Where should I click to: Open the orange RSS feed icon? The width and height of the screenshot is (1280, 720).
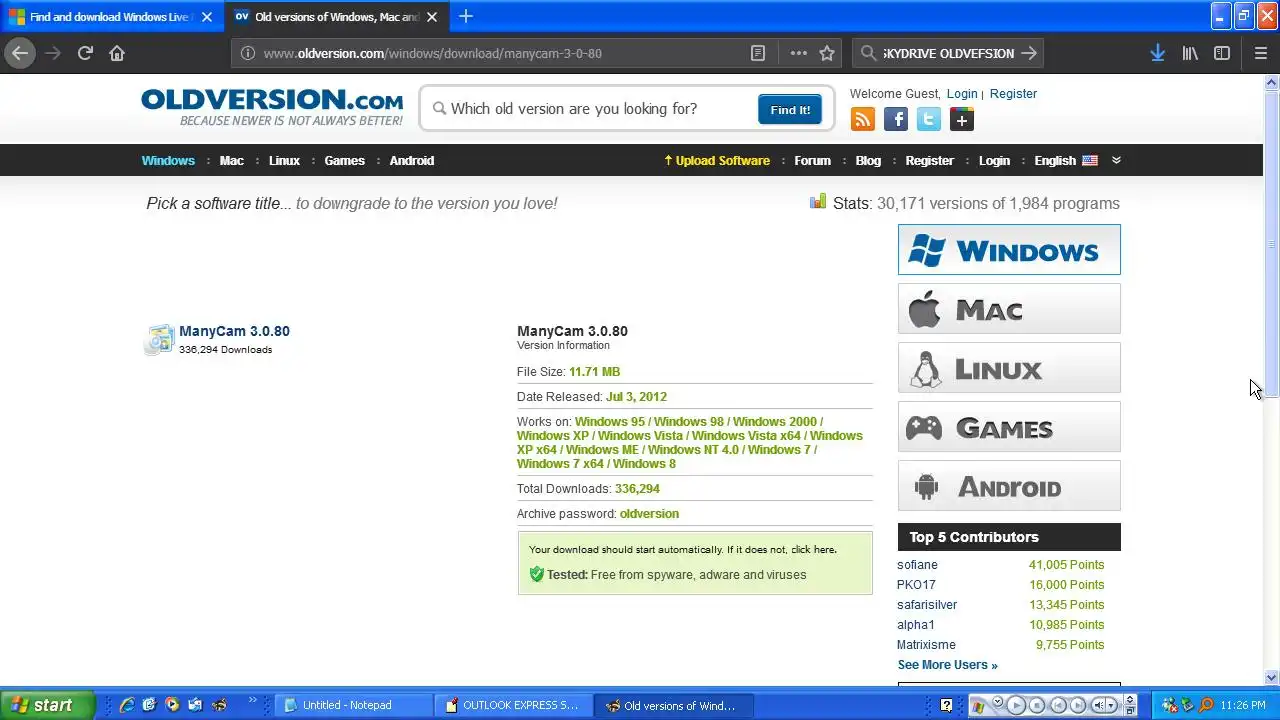862,120
